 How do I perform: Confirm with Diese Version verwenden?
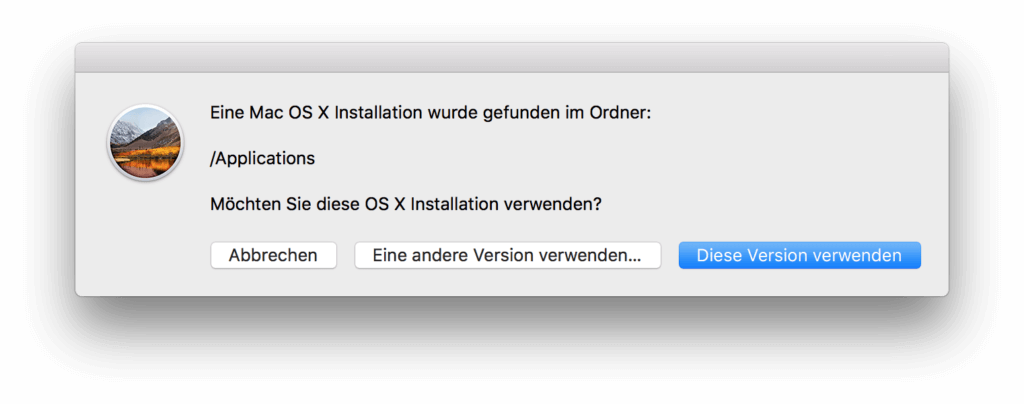point(799,255)
